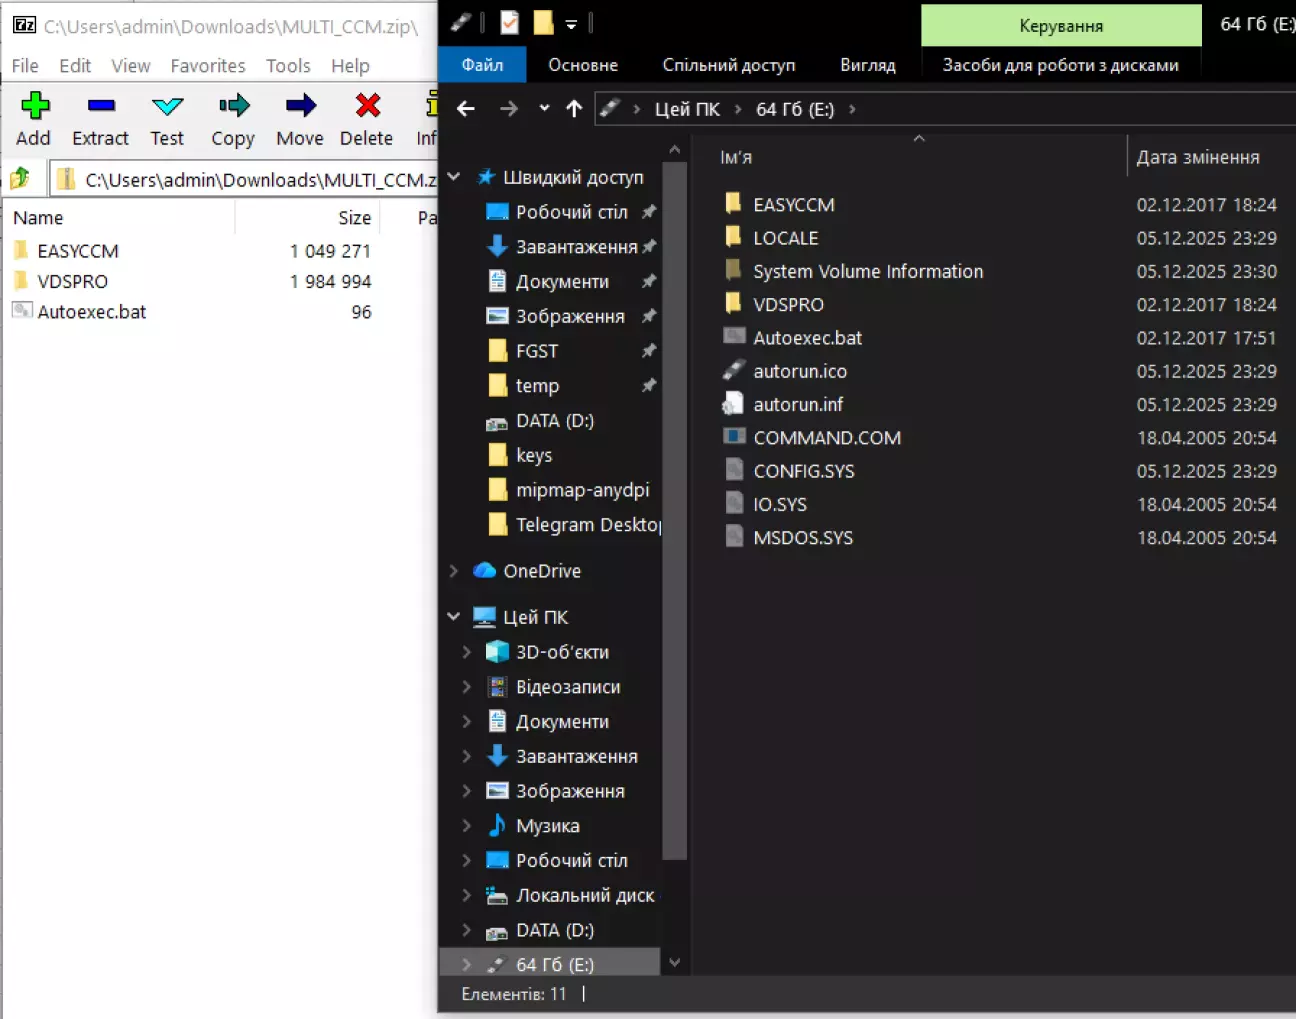The width and height of the screenshot is (1296, 1019).
Task: Open the Tools menu in 7-Zip
Action: (288, 66)
